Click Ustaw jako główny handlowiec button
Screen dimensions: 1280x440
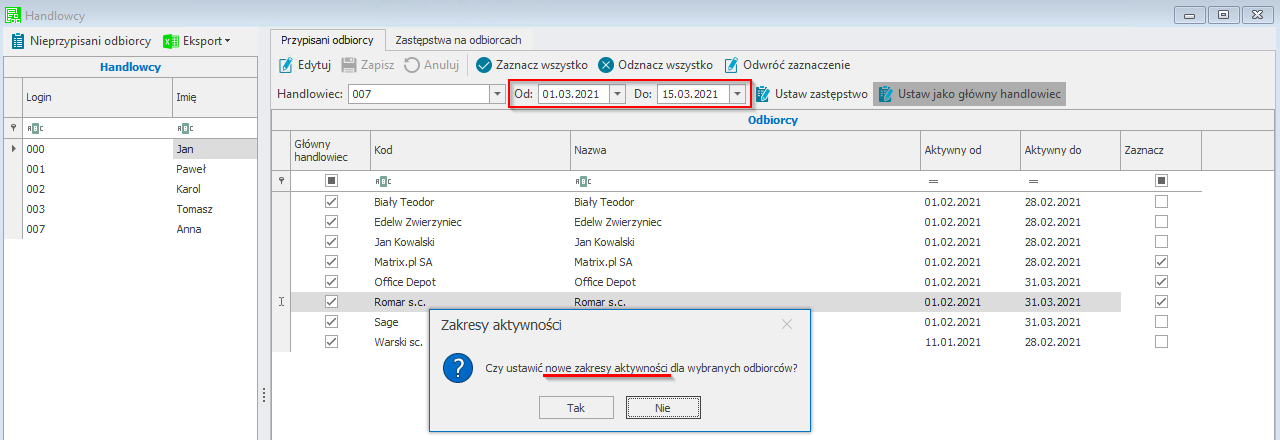[x=968, y=94]
